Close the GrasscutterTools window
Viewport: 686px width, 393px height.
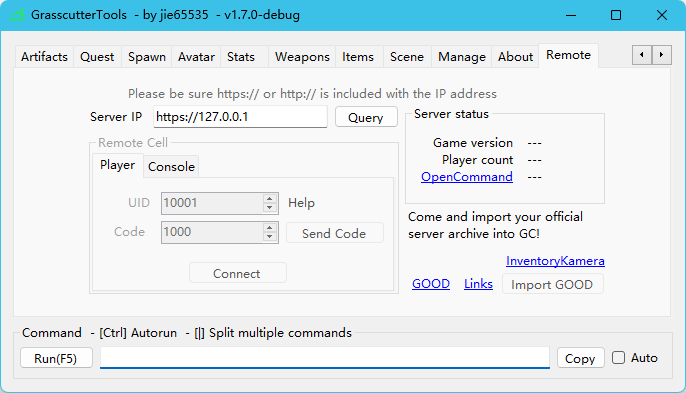(662, 15)
